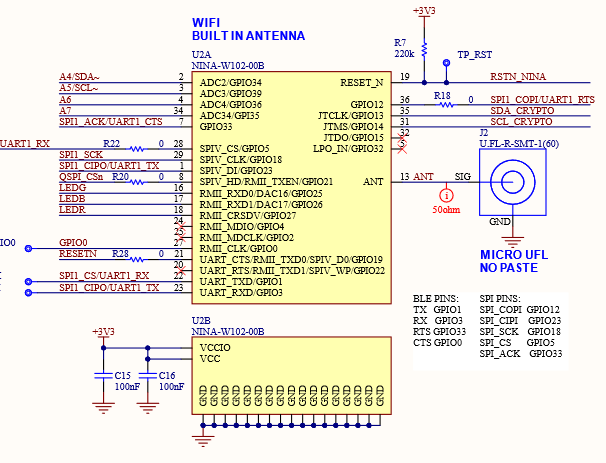Select UART_RXD/GPIO3 pin name
Viewport: 606px width, 463px height.
click(x=241, y=293)
